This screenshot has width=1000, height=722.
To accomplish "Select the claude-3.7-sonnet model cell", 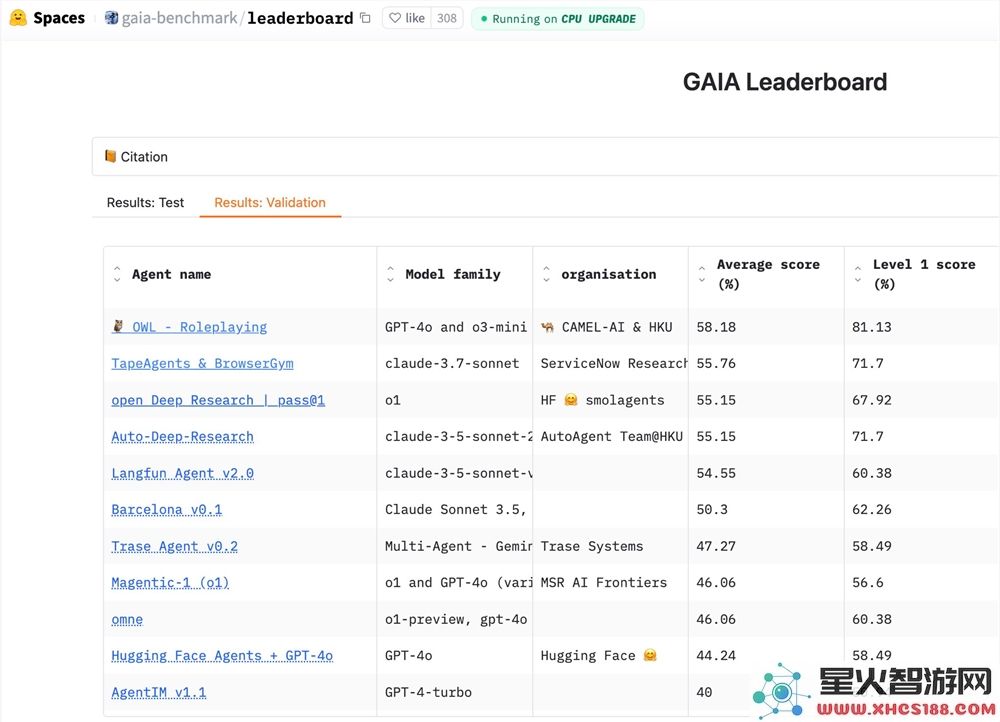I will [x=455, y=363].
